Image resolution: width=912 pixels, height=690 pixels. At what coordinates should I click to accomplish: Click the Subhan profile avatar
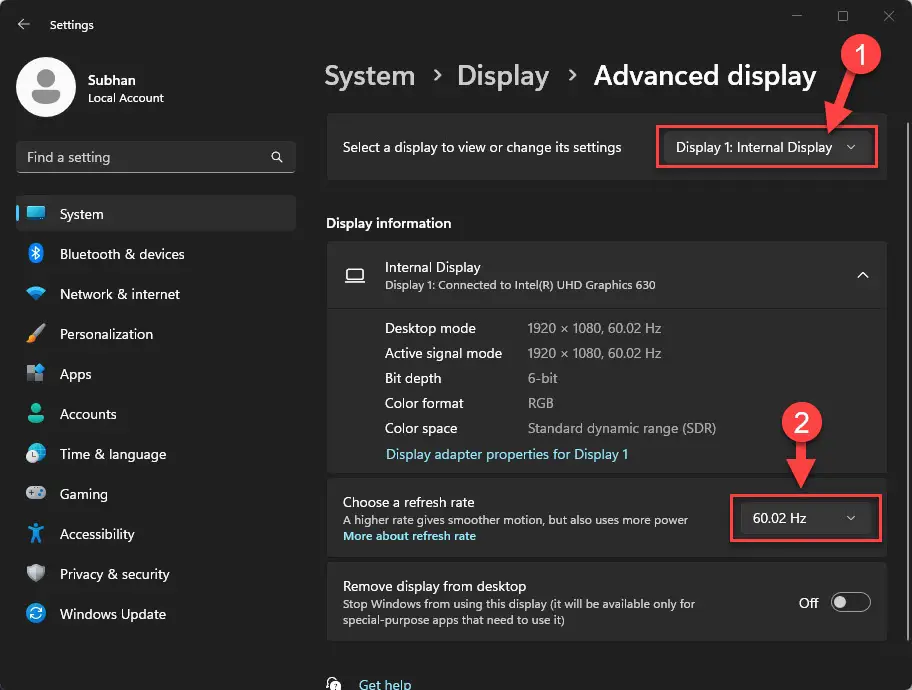pos(46,87)
